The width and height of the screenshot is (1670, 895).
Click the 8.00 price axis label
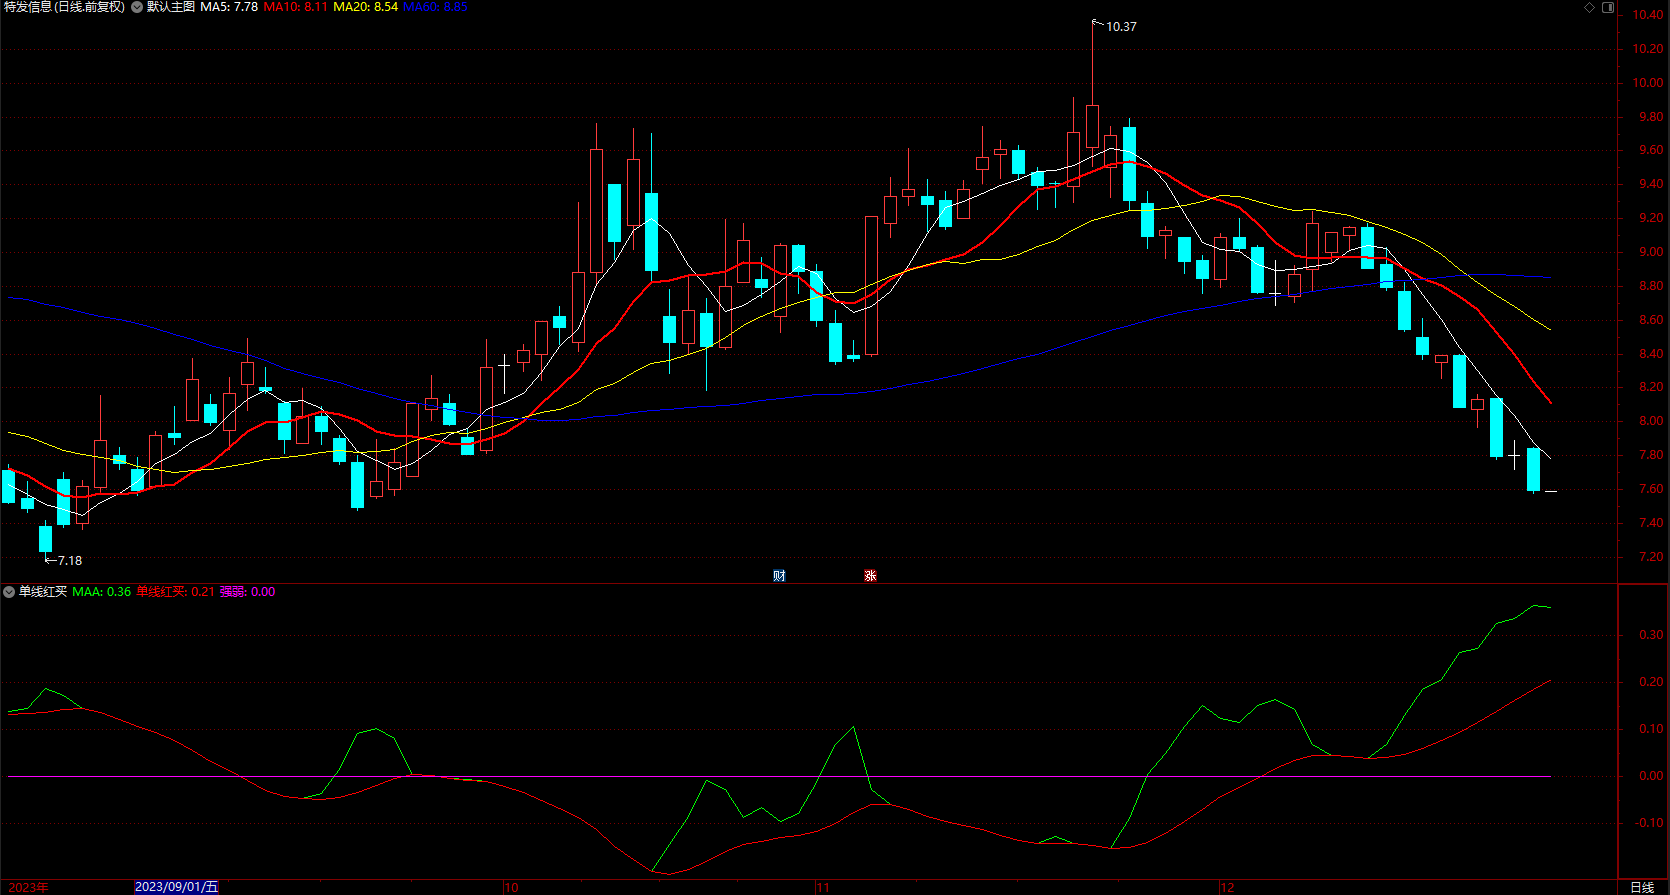click(1651, 421)
